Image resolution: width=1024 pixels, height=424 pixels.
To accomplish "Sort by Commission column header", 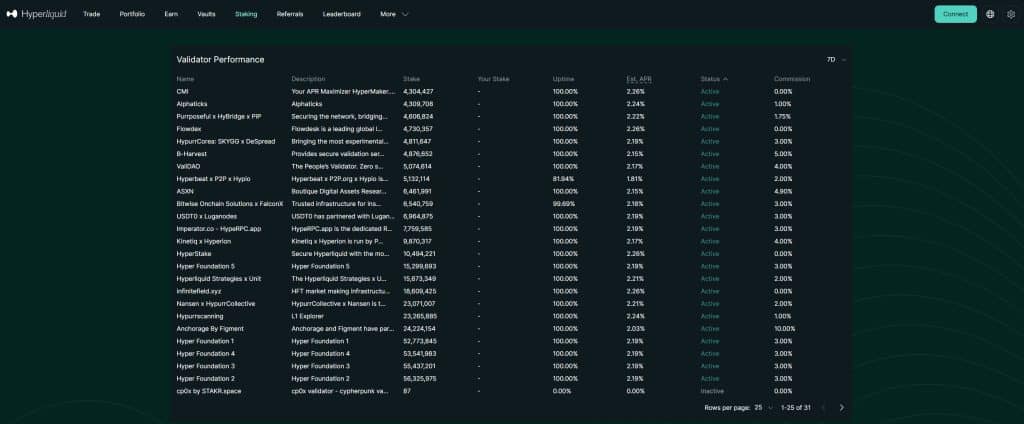I will pyautogui.click(x=792, y=79).
